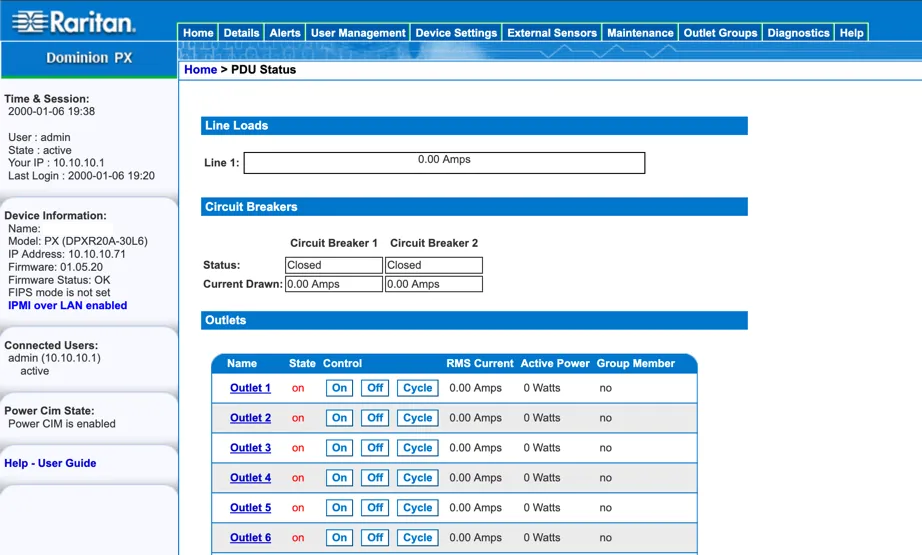Turn on Outlet 1 with On button
Image resolution: width=922 pixels, height=555 pixels.
click(x=339, y=388)
